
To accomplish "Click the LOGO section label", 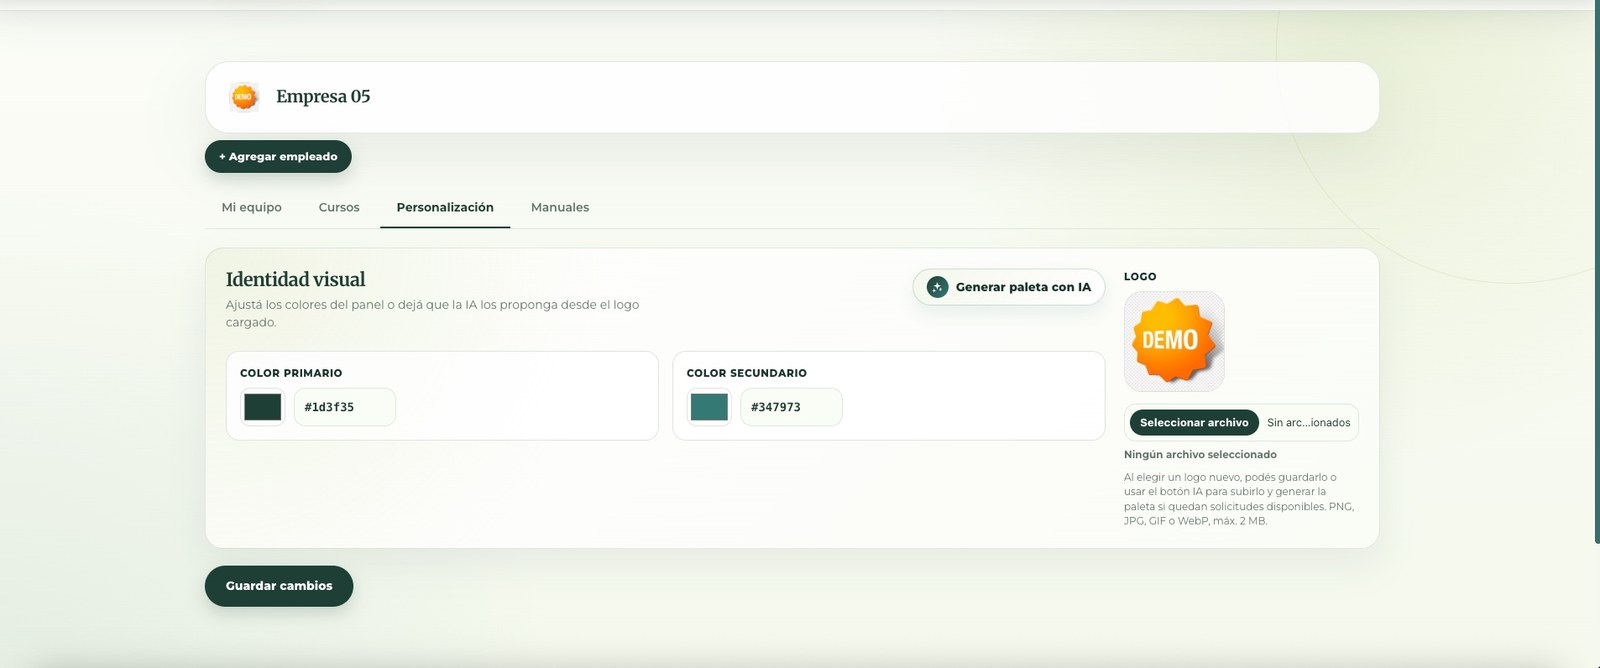I will 1140,277.
